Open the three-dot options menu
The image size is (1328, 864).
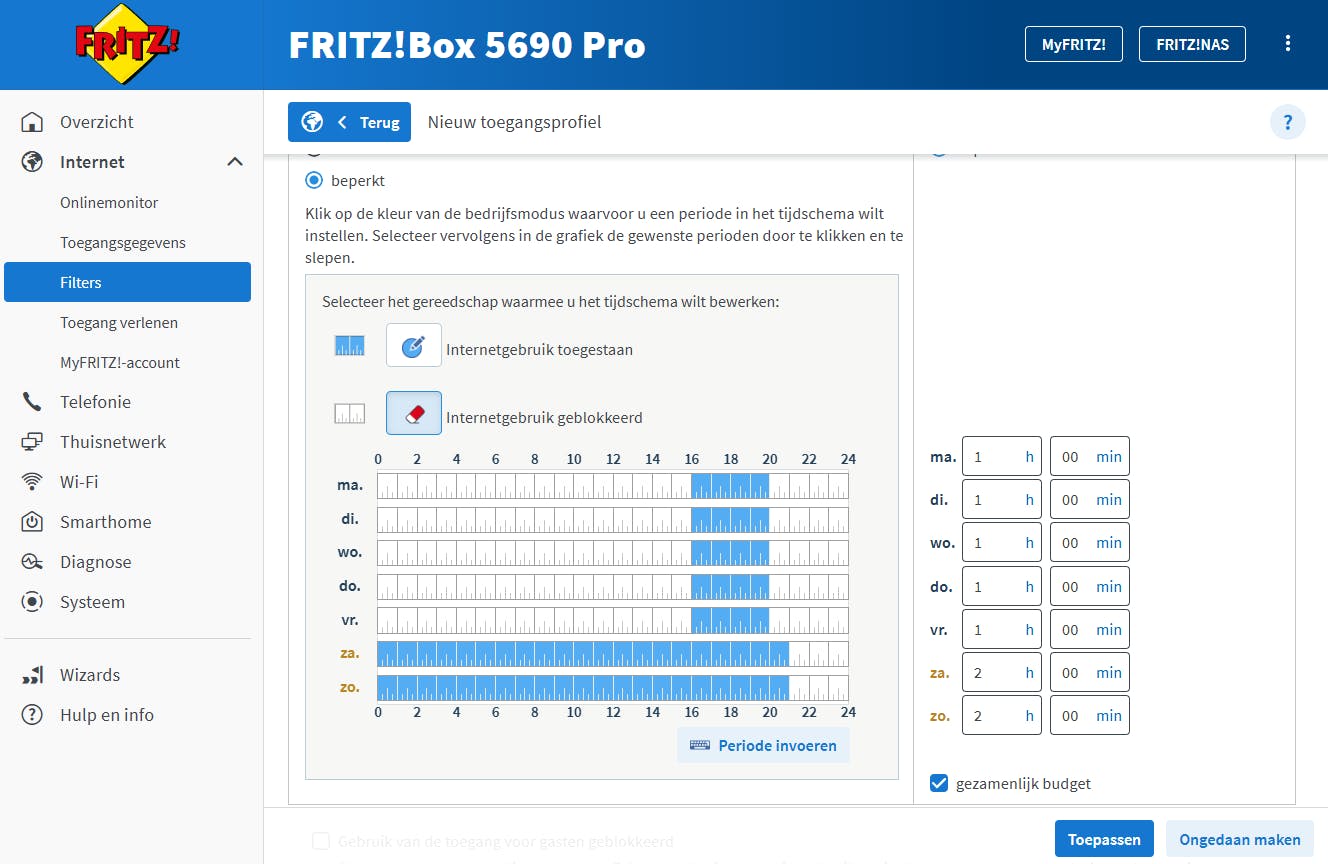coord(1288,44)
